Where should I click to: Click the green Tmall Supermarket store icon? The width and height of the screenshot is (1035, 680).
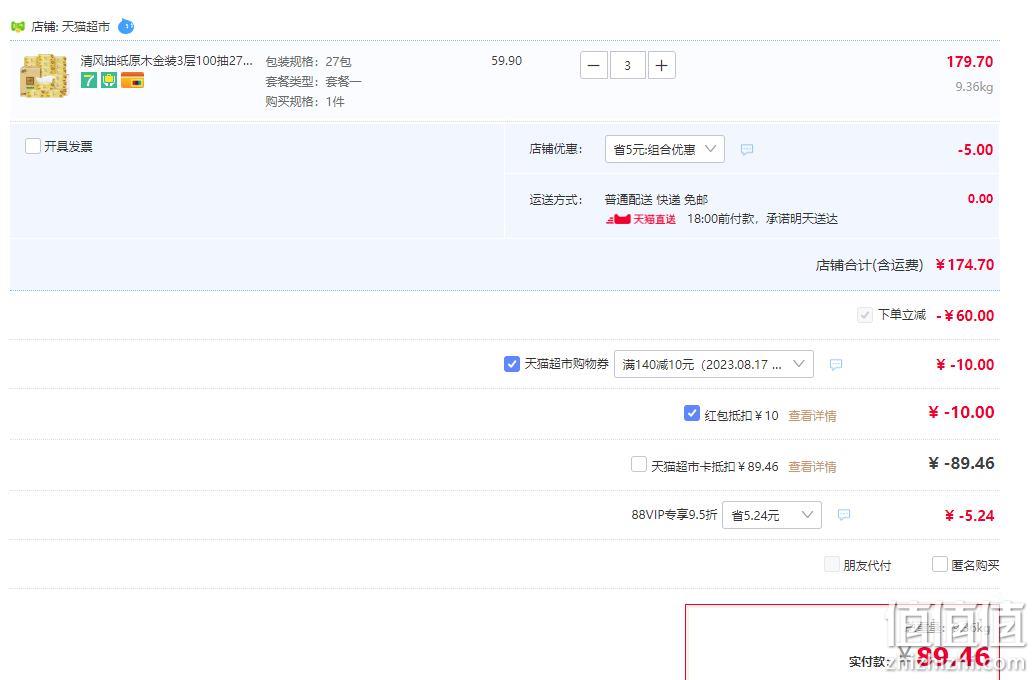coord(18,26)
